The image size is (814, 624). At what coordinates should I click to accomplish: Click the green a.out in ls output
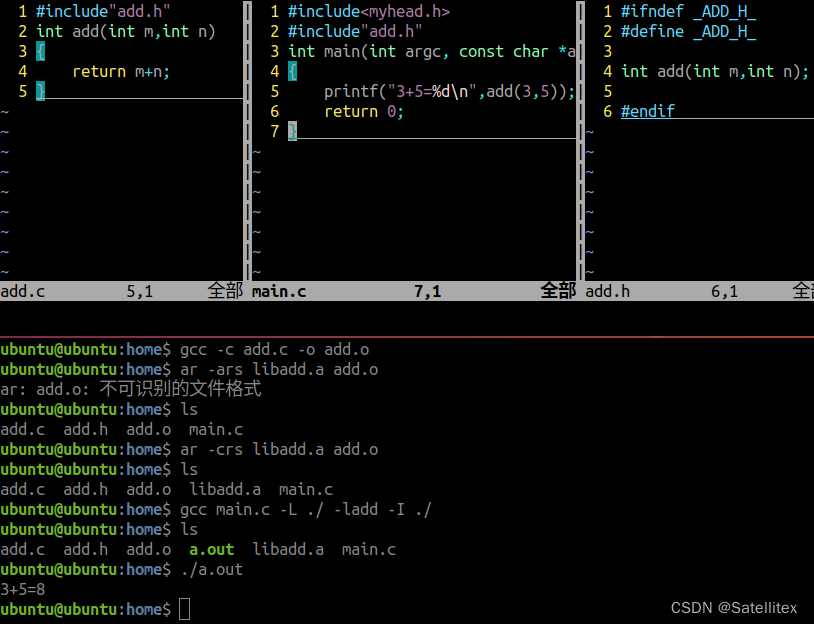click(x=212, y=549)
